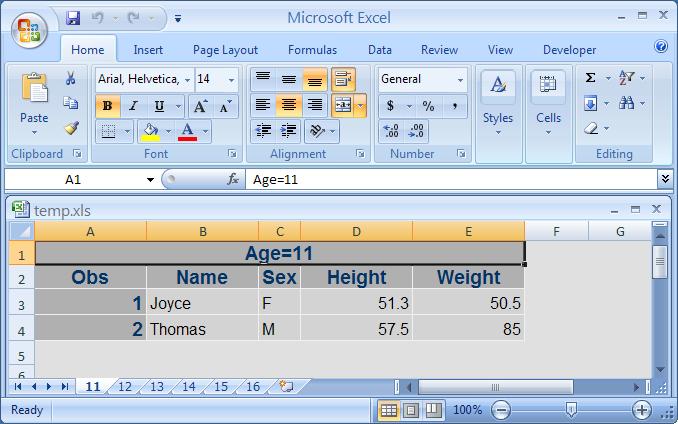Cut selection with scissors icon

click(x=70, y=78)
